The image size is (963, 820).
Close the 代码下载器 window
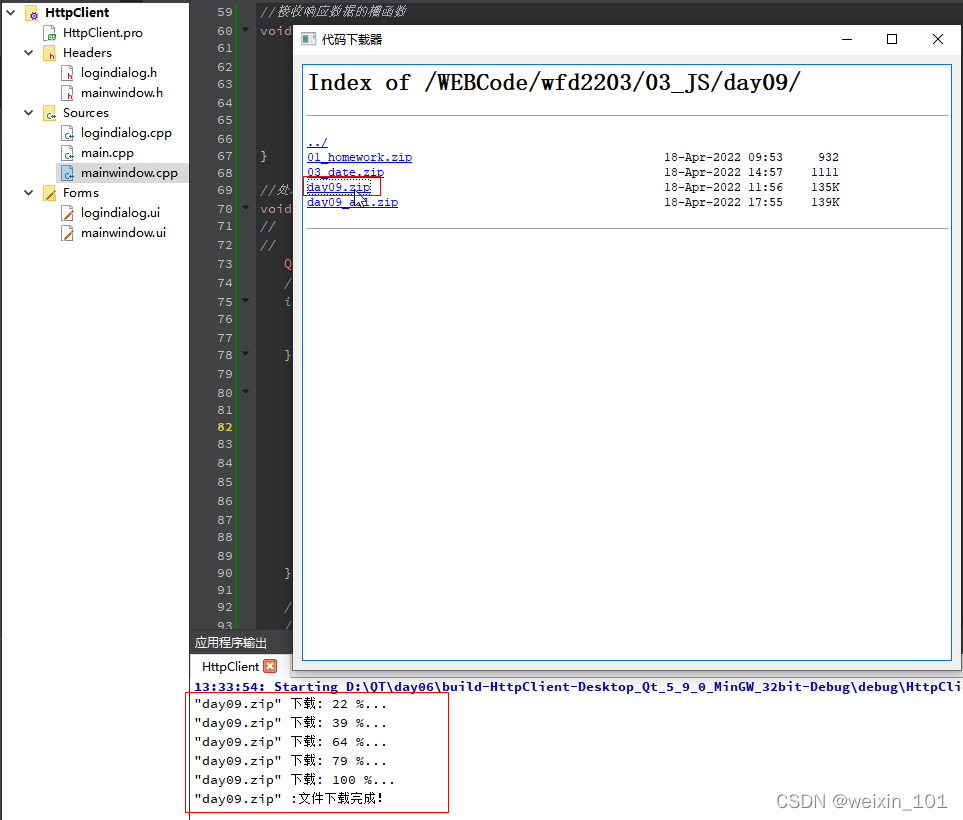point(938,39)
